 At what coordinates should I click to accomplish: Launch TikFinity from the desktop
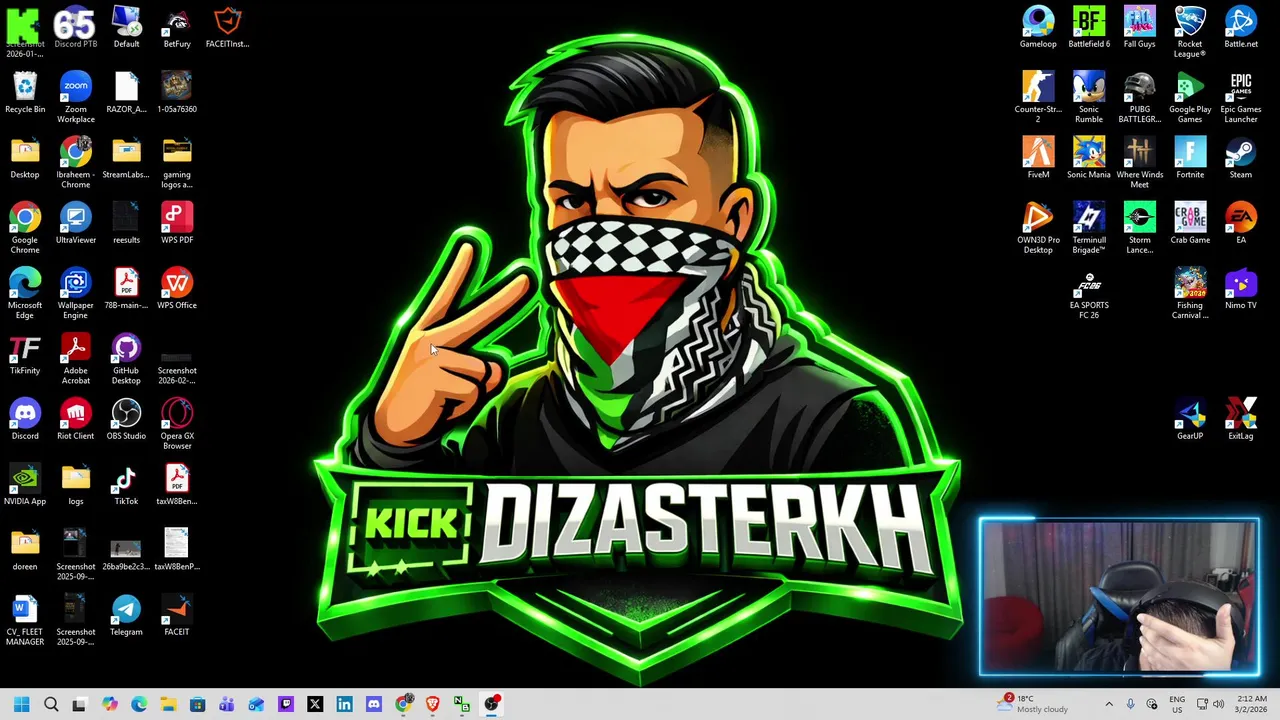(25, 353)
